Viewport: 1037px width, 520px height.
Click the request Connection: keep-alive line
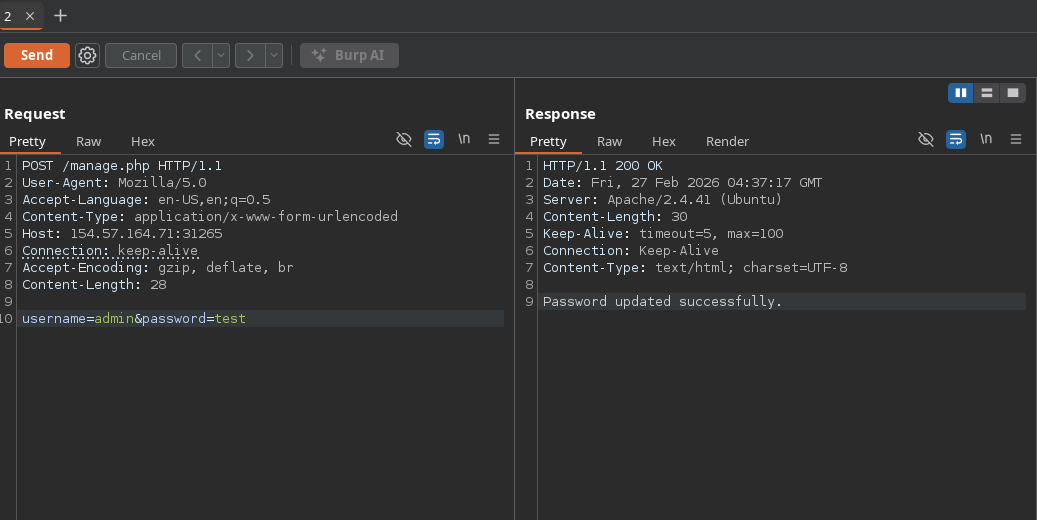[110, 251]
